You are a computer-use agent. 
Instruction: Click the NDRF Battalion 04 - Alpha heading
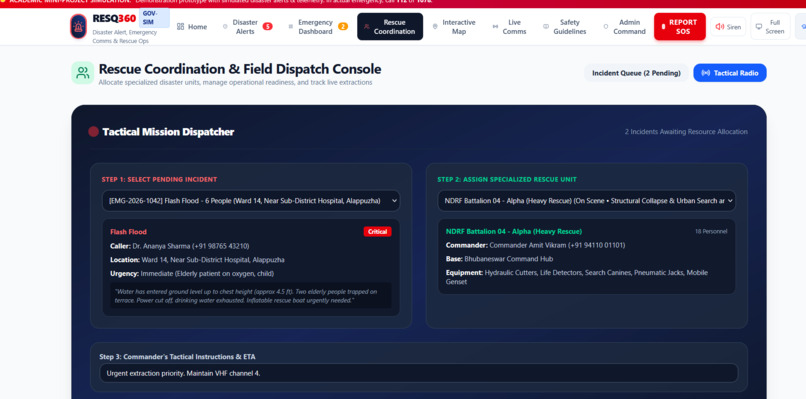[514, 231]
